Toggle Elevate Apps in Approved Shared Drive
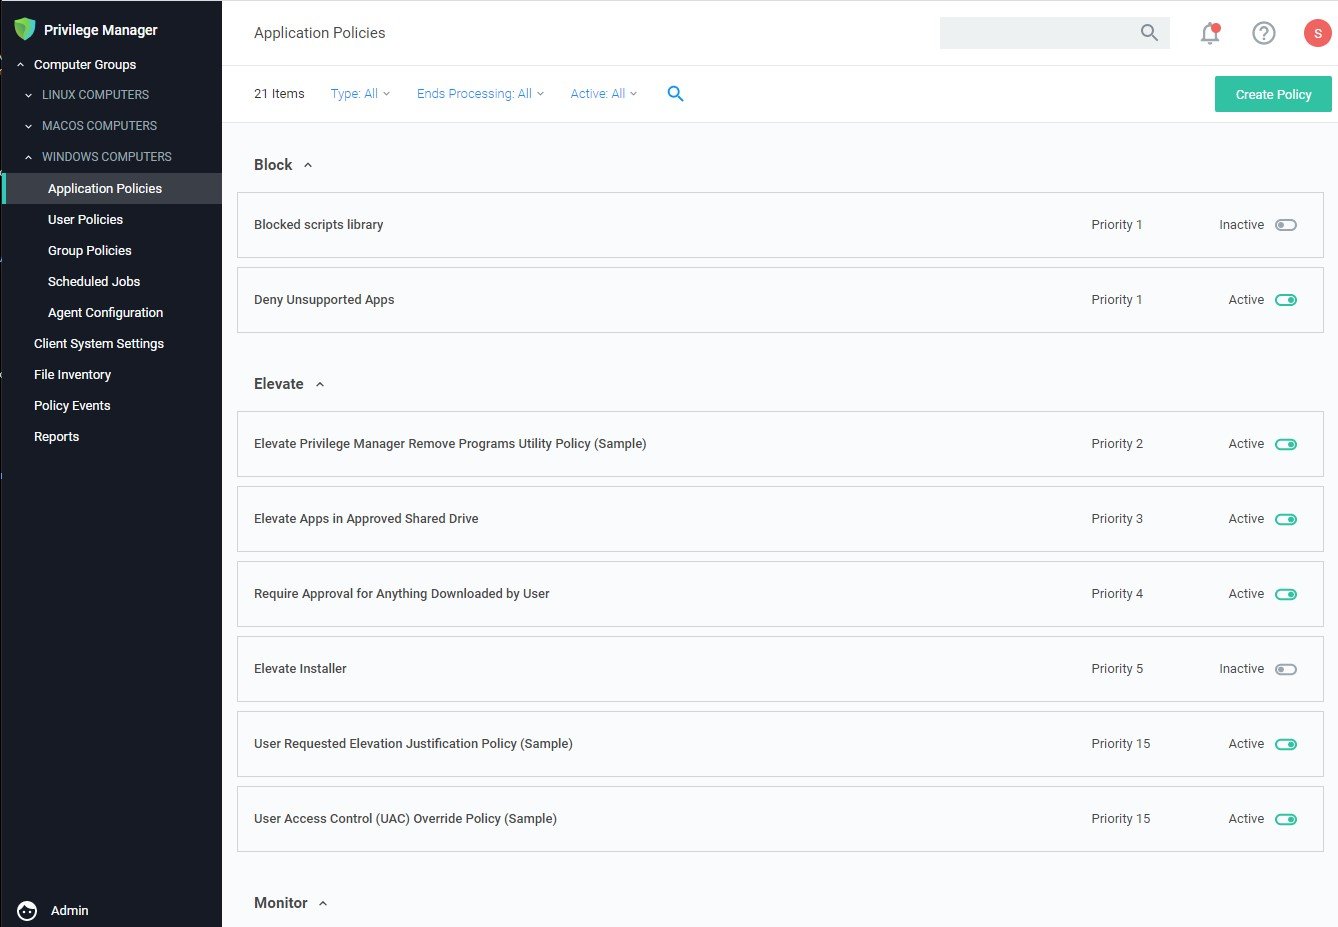This screenshot has height=927, width=1338. point(1286,519)
